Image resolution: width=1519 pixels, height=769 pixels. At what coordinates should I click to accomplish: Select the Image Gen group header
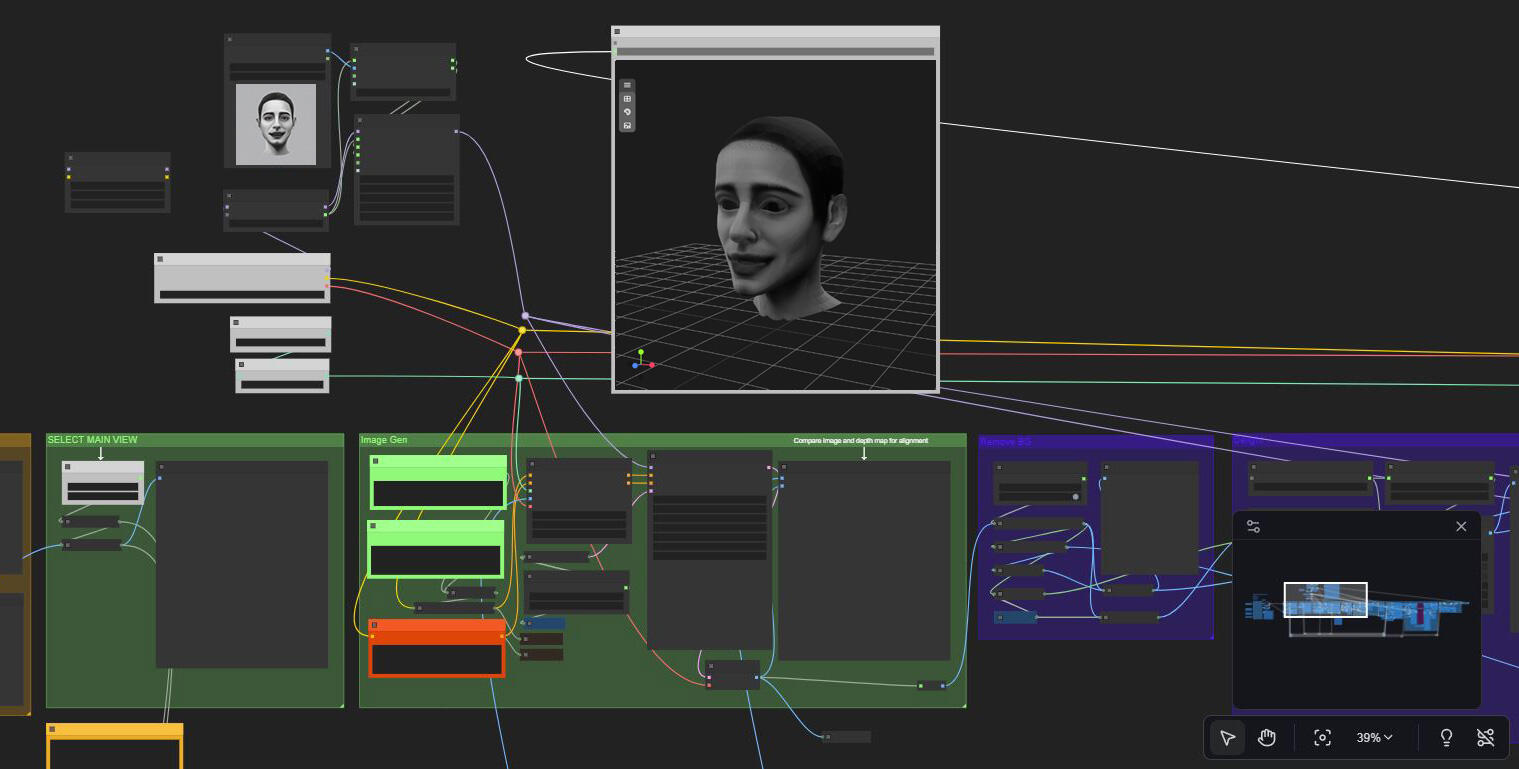(384, 440)
